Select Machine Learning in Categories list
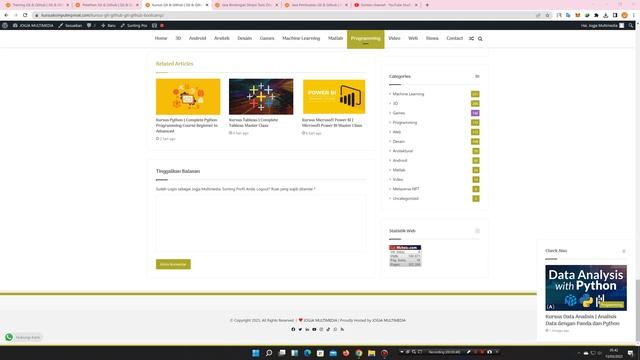Screen dimensions: 640x360 (408, 94)
